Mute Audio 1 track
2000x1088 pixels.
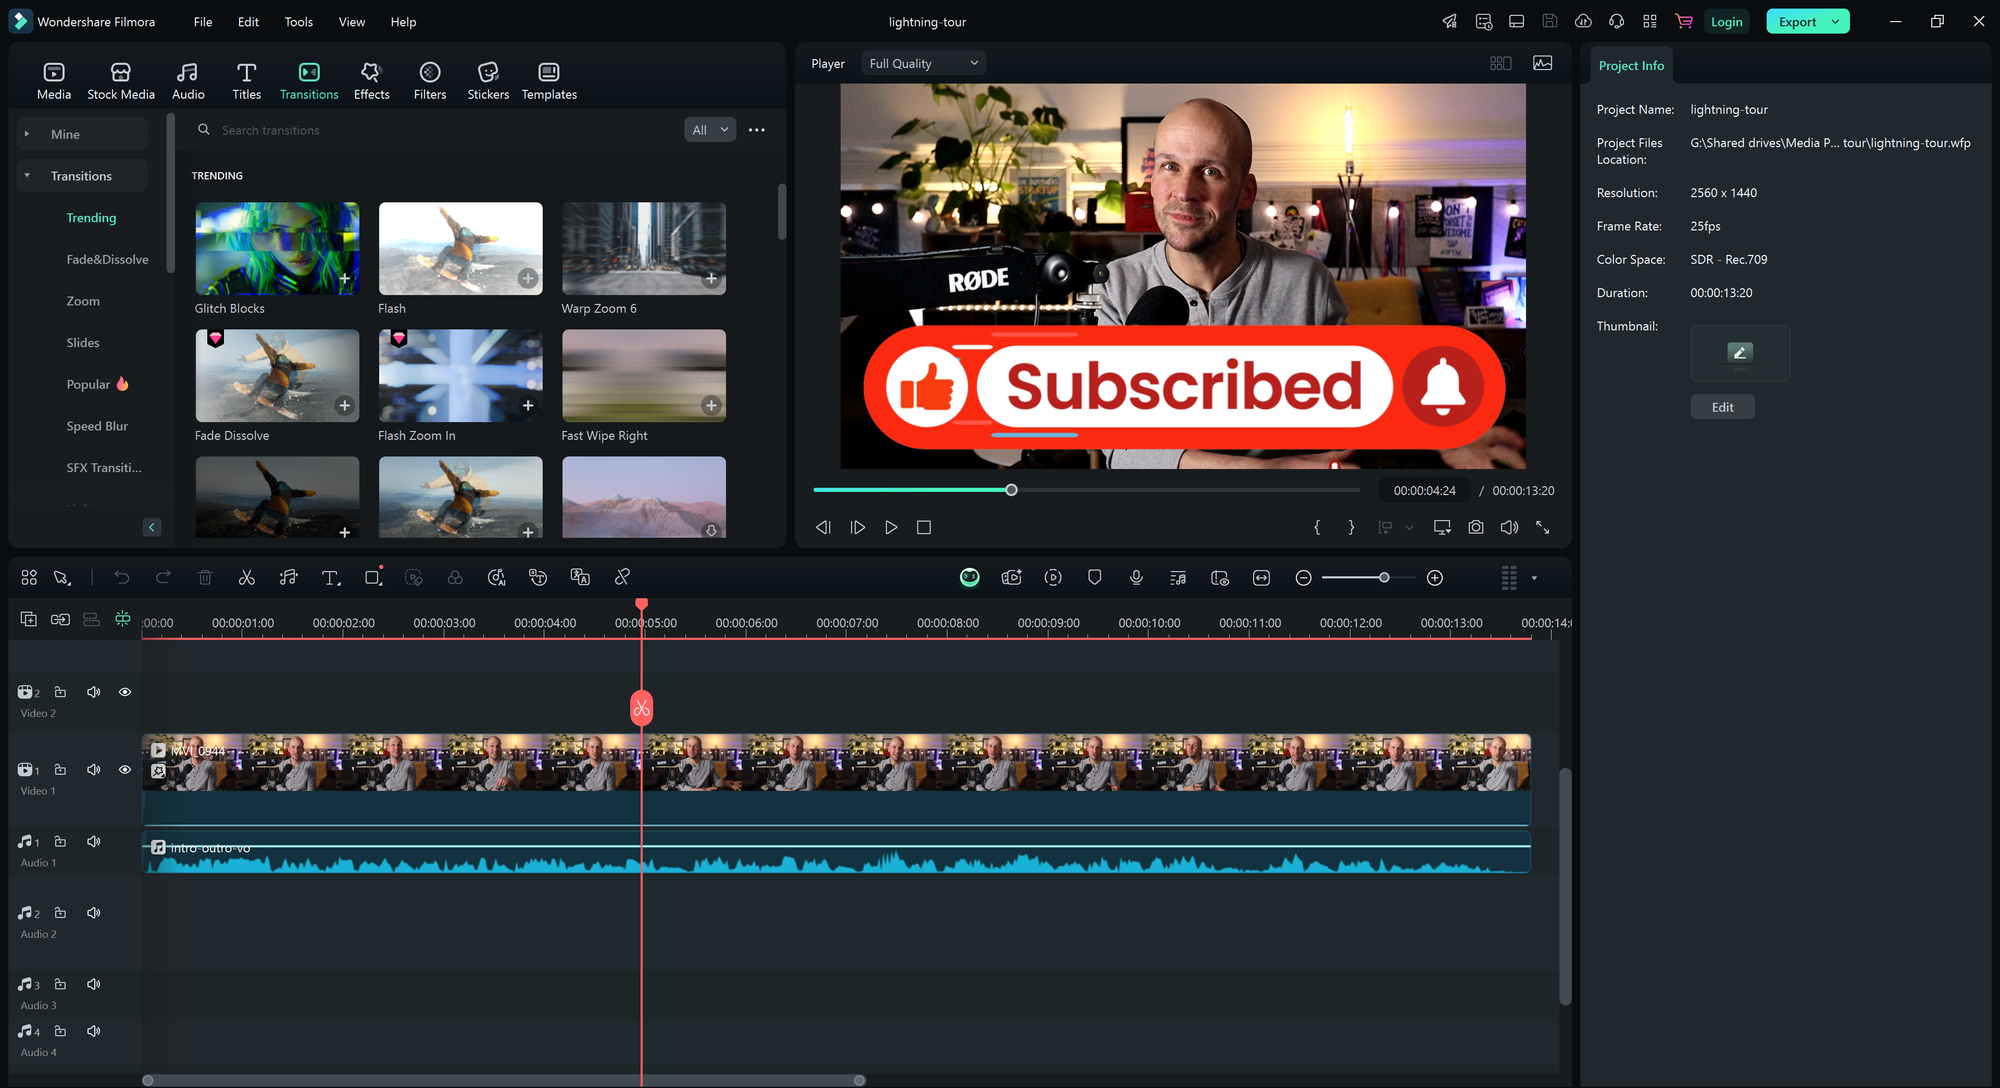[x=91, y=840]
